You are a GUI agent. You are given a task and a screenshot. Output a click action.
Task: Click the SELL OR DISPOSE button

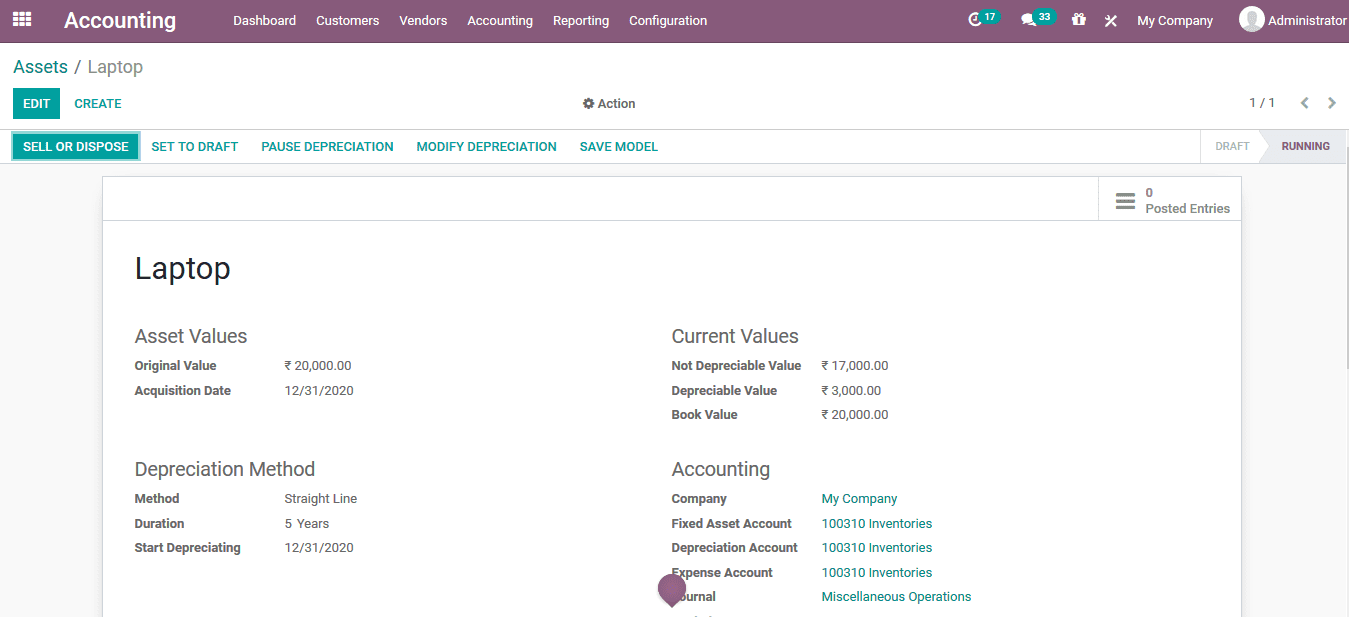[x=75, y=146]
